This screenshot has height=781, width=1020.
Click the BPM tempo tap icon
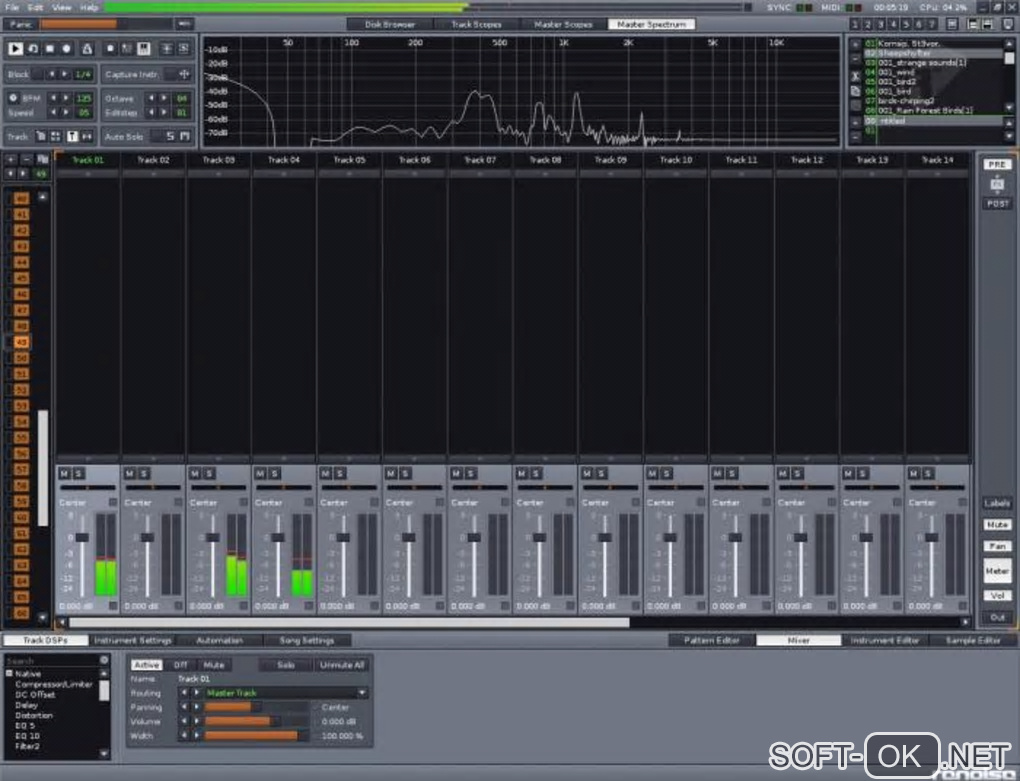tap(13, 98)
